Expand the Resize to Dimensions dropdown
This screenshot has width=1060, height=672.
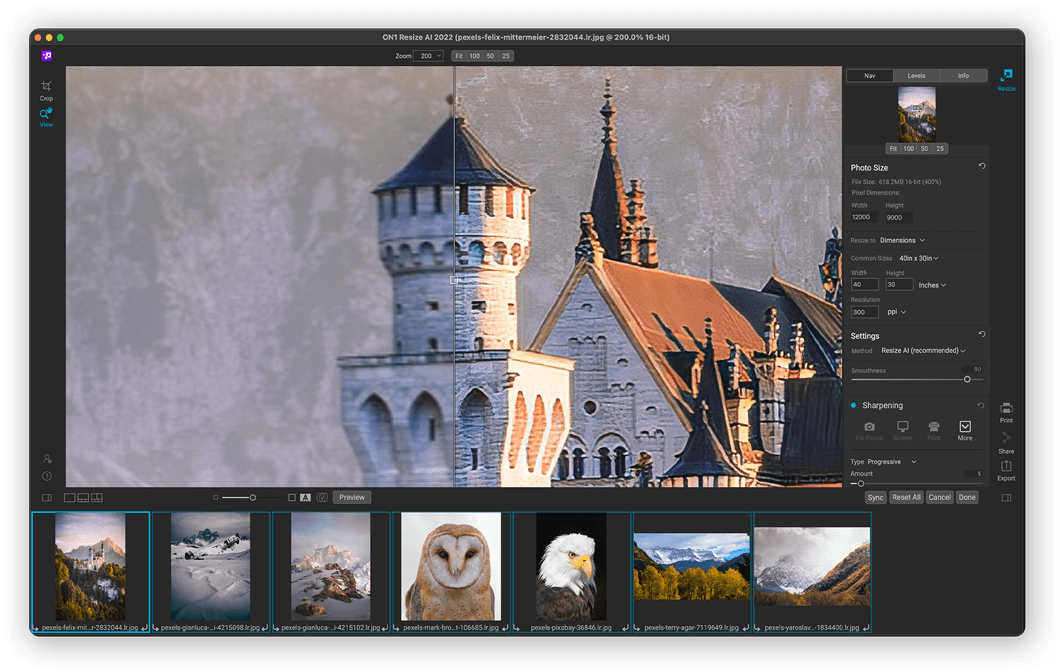point(902,240)
